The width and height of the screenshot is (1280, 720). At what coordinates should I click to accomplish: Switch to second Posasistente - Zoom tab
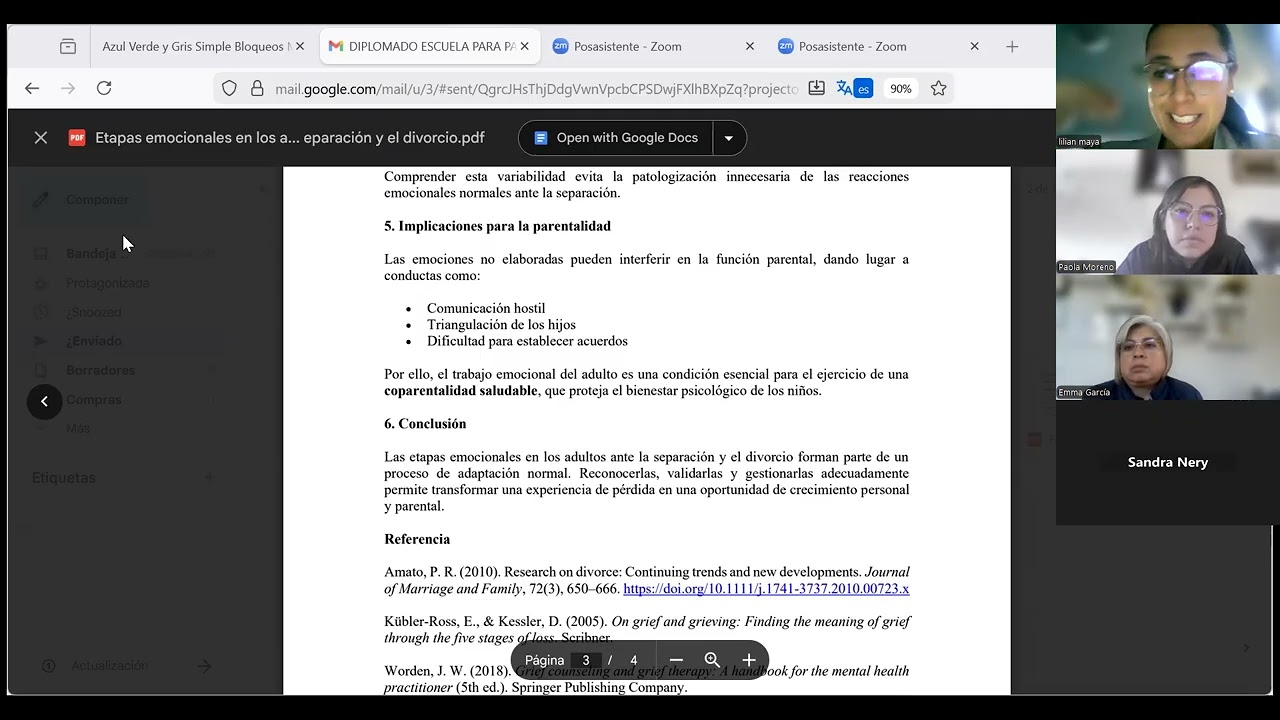[x=853, y=46]
